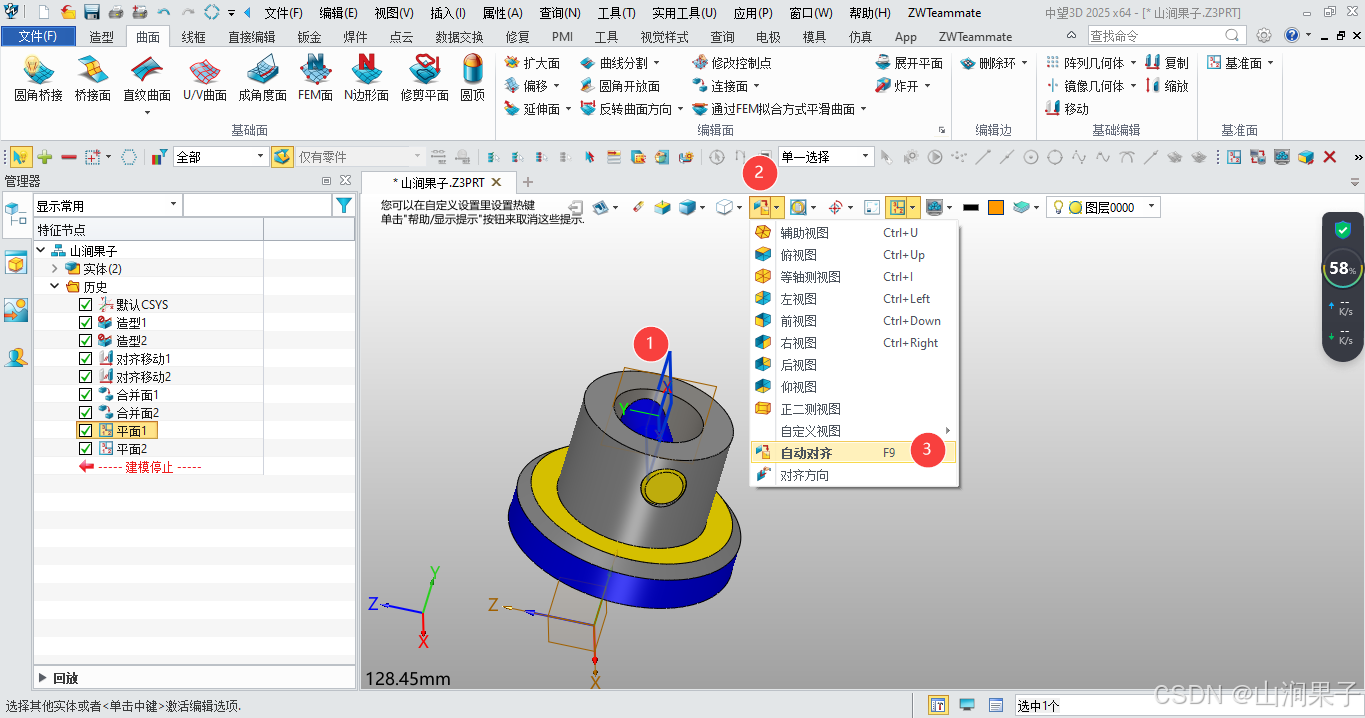Click the green plus add icon

pos(45,157)
